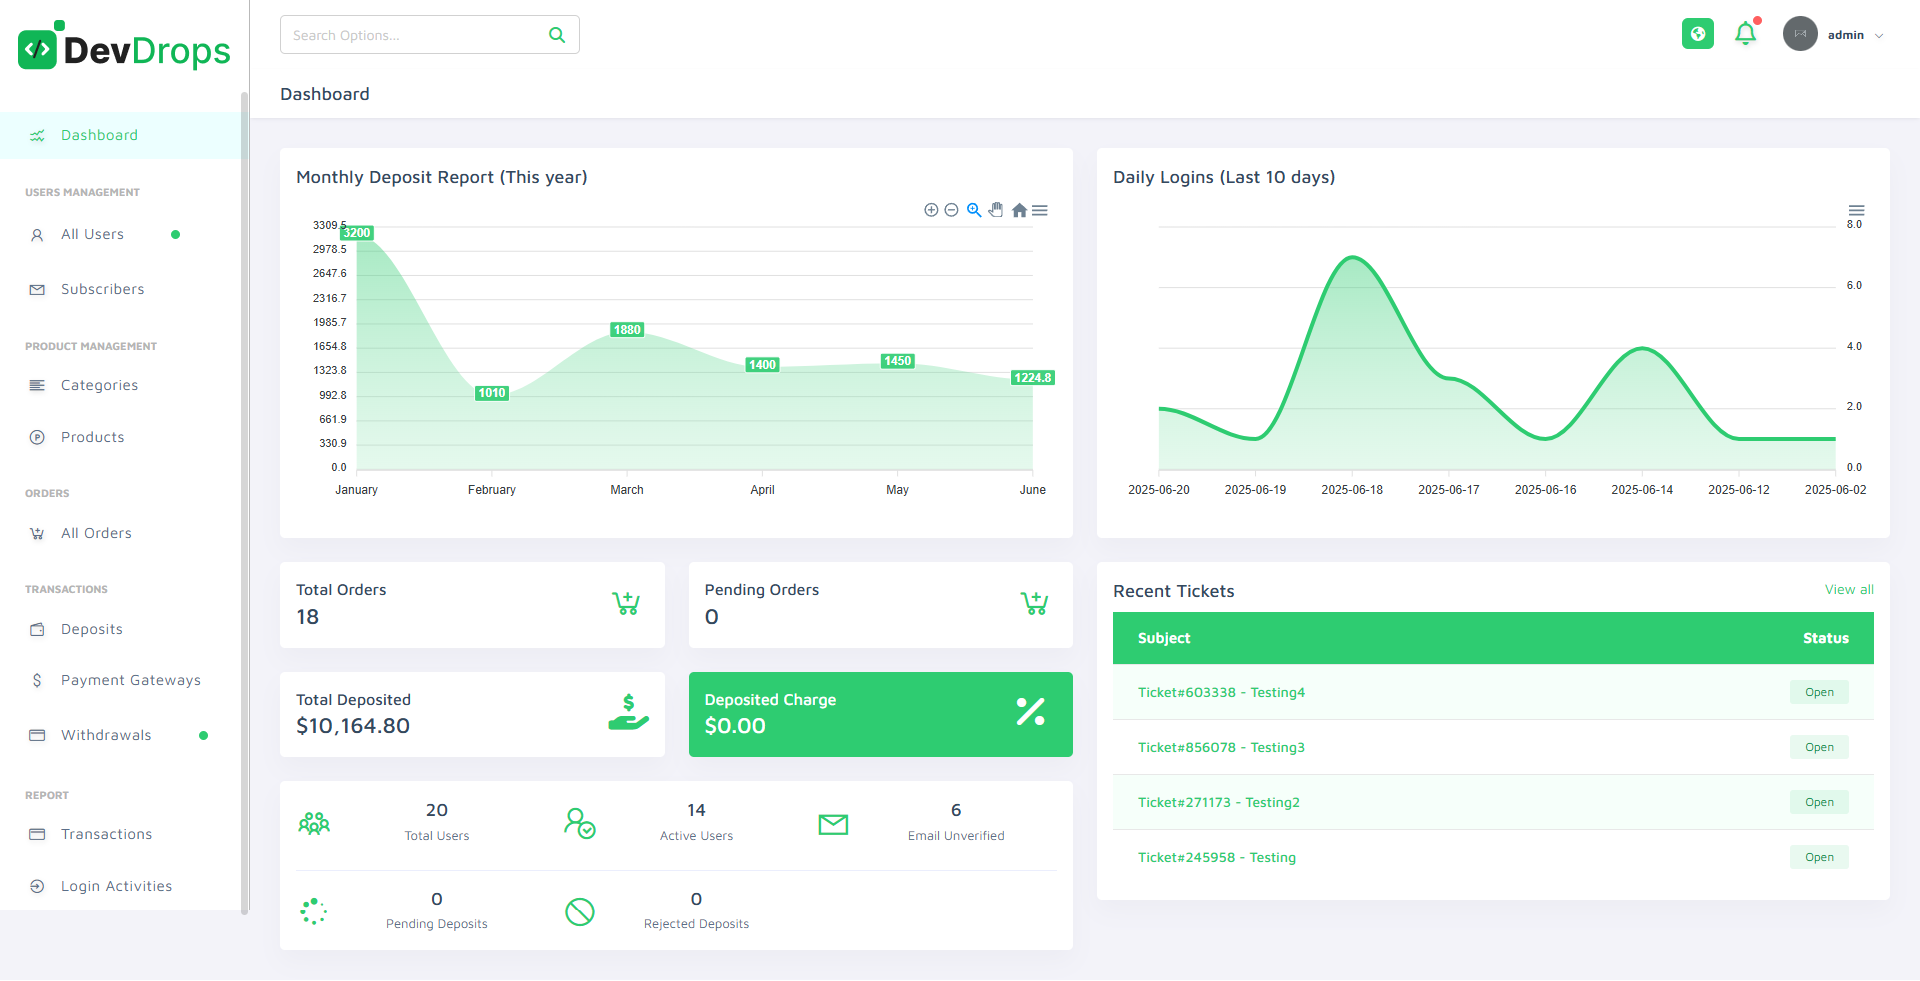Click the 1880 March data label
The width and height of the screenshot is (1920, 981).
[x=627, y=330]
